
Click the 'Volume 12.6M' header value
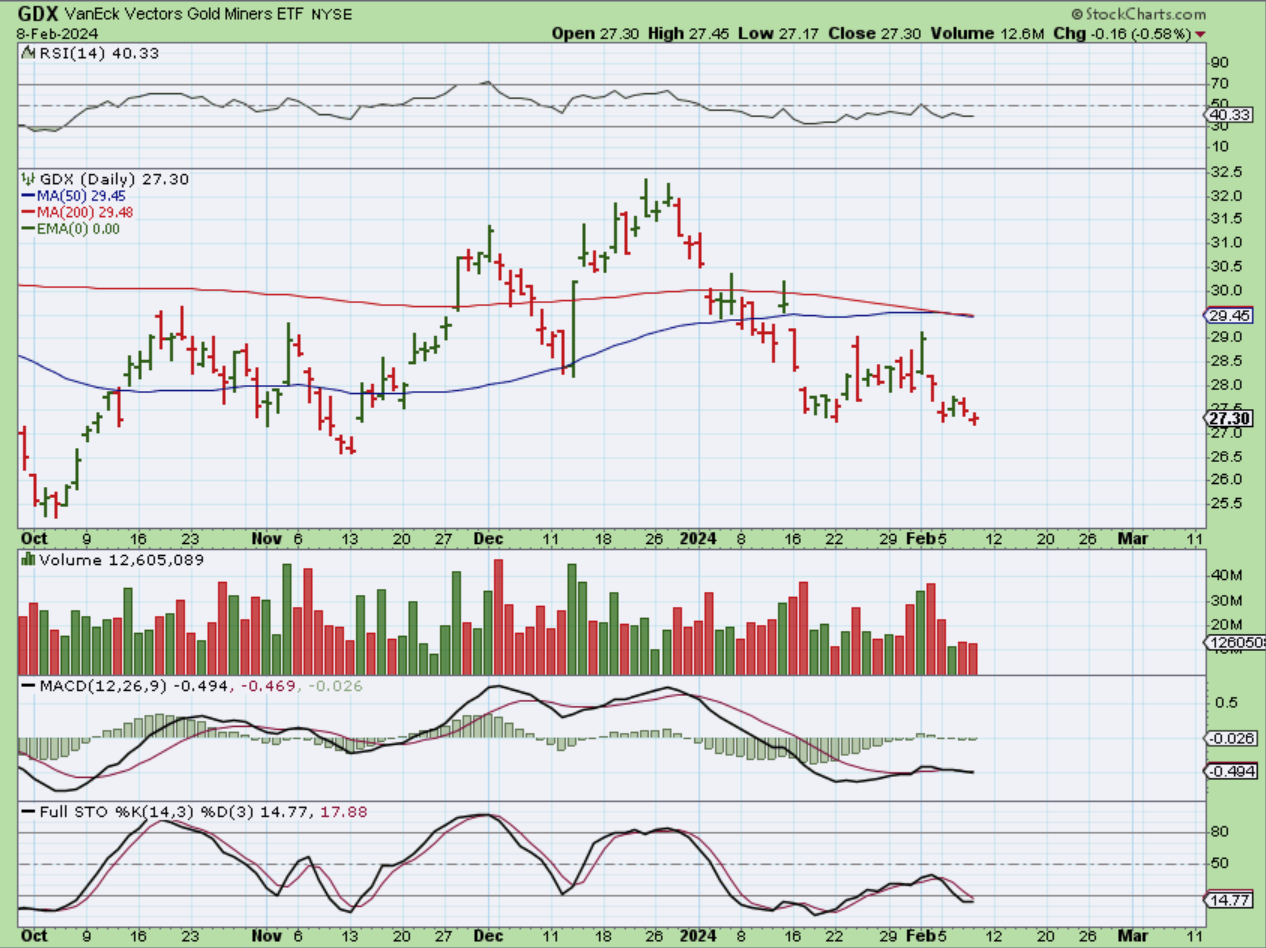[988, 33]
